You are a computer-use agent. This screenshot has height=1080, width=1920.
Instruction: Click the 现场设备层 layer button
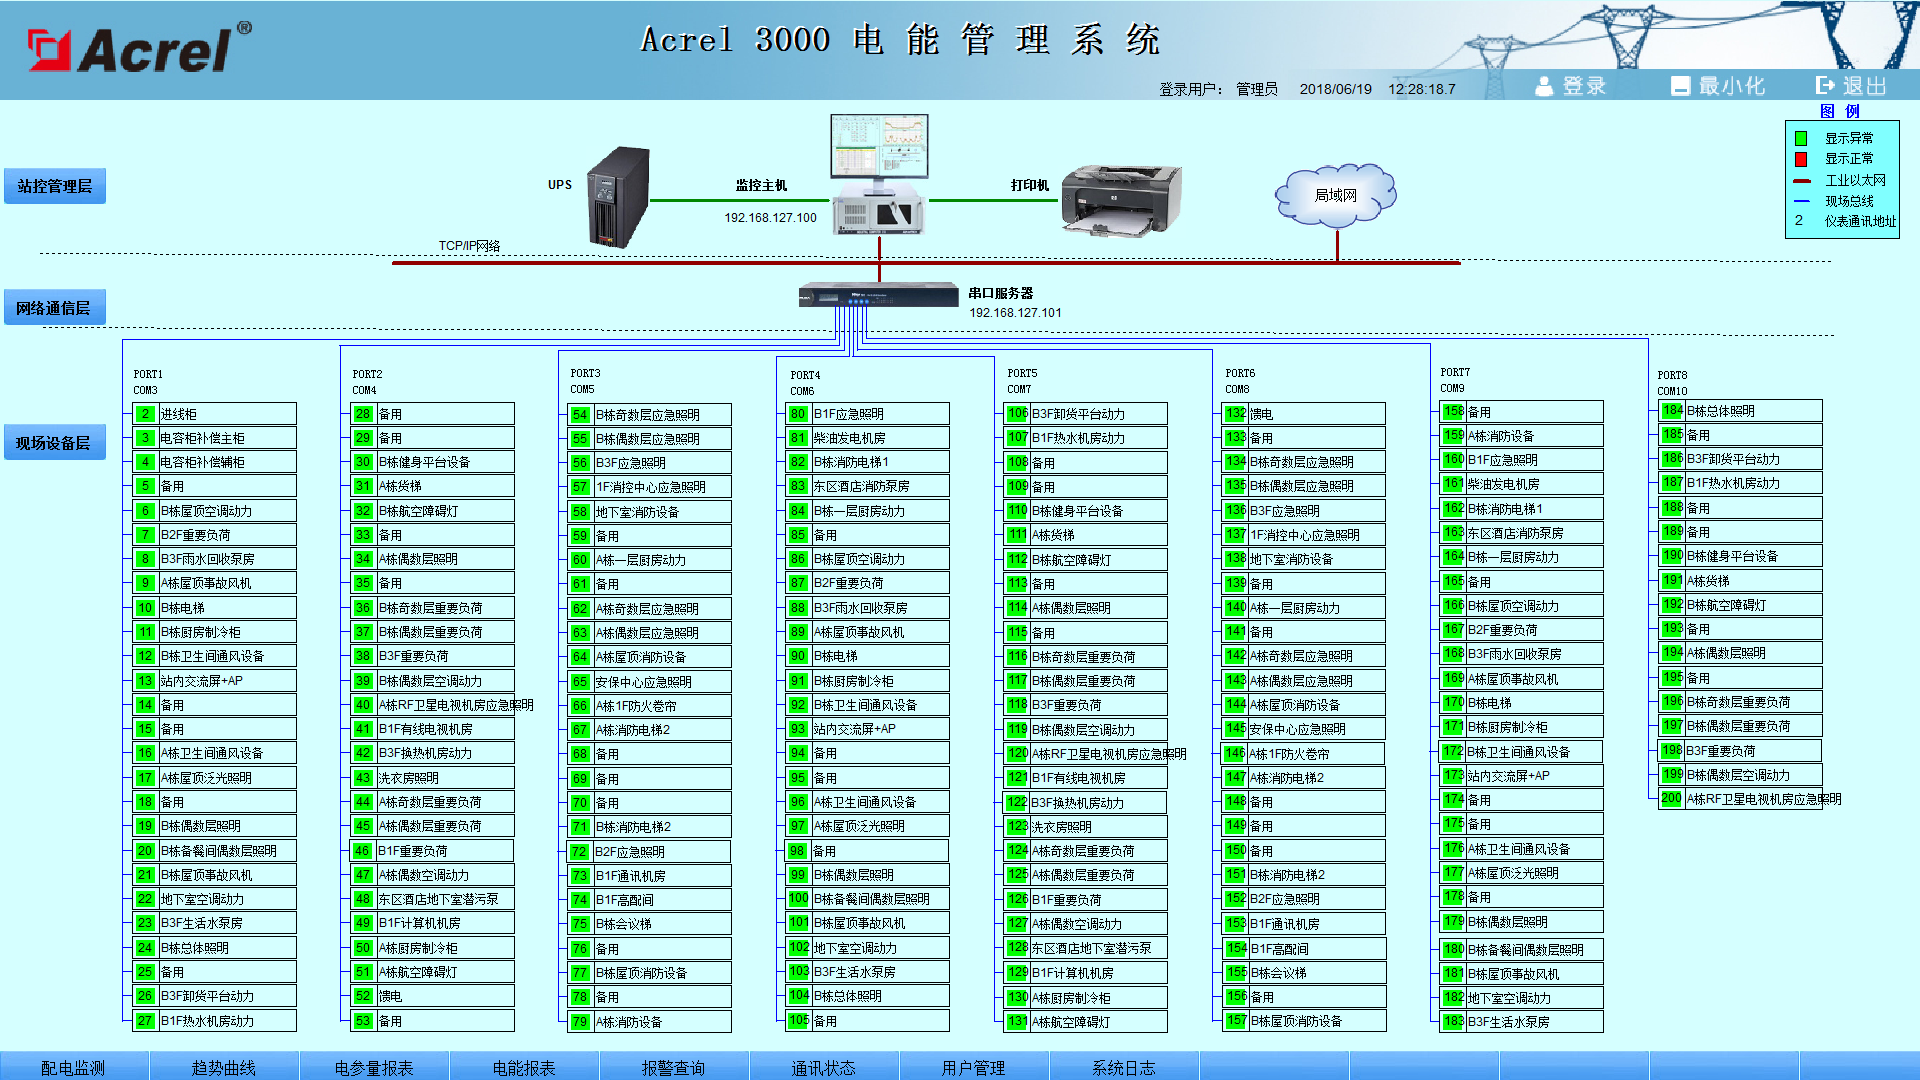tap(54, 443)
